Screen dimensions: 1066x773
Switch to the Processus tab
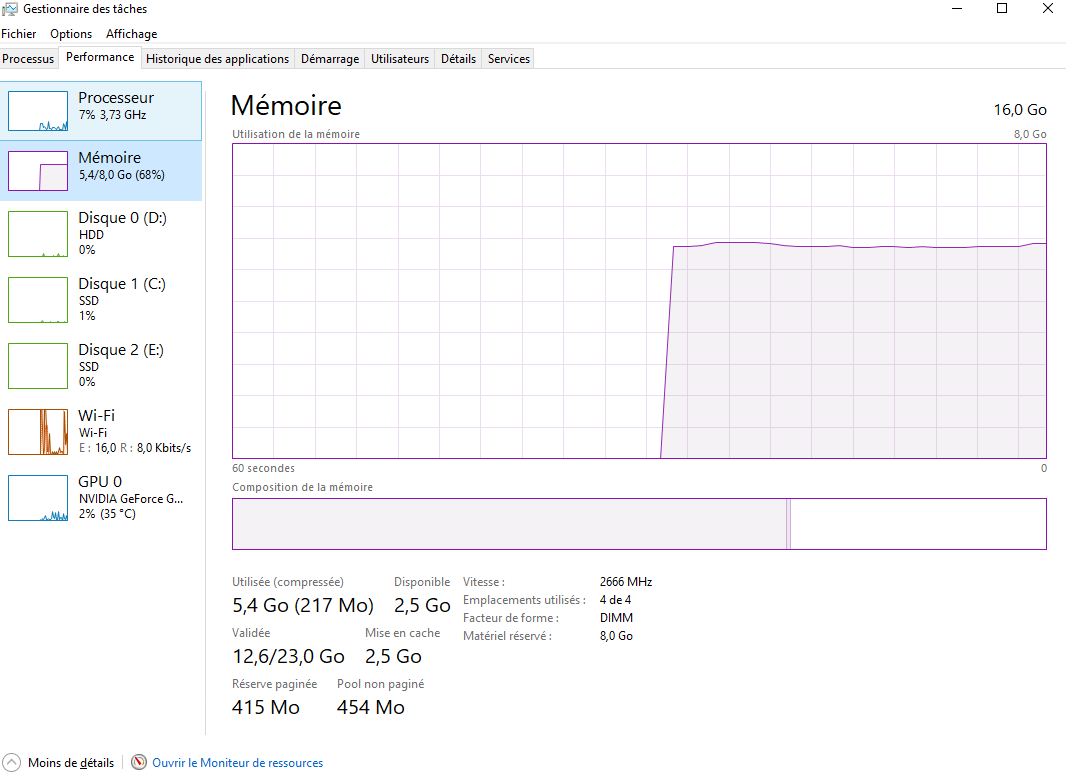tap(28, 58)
